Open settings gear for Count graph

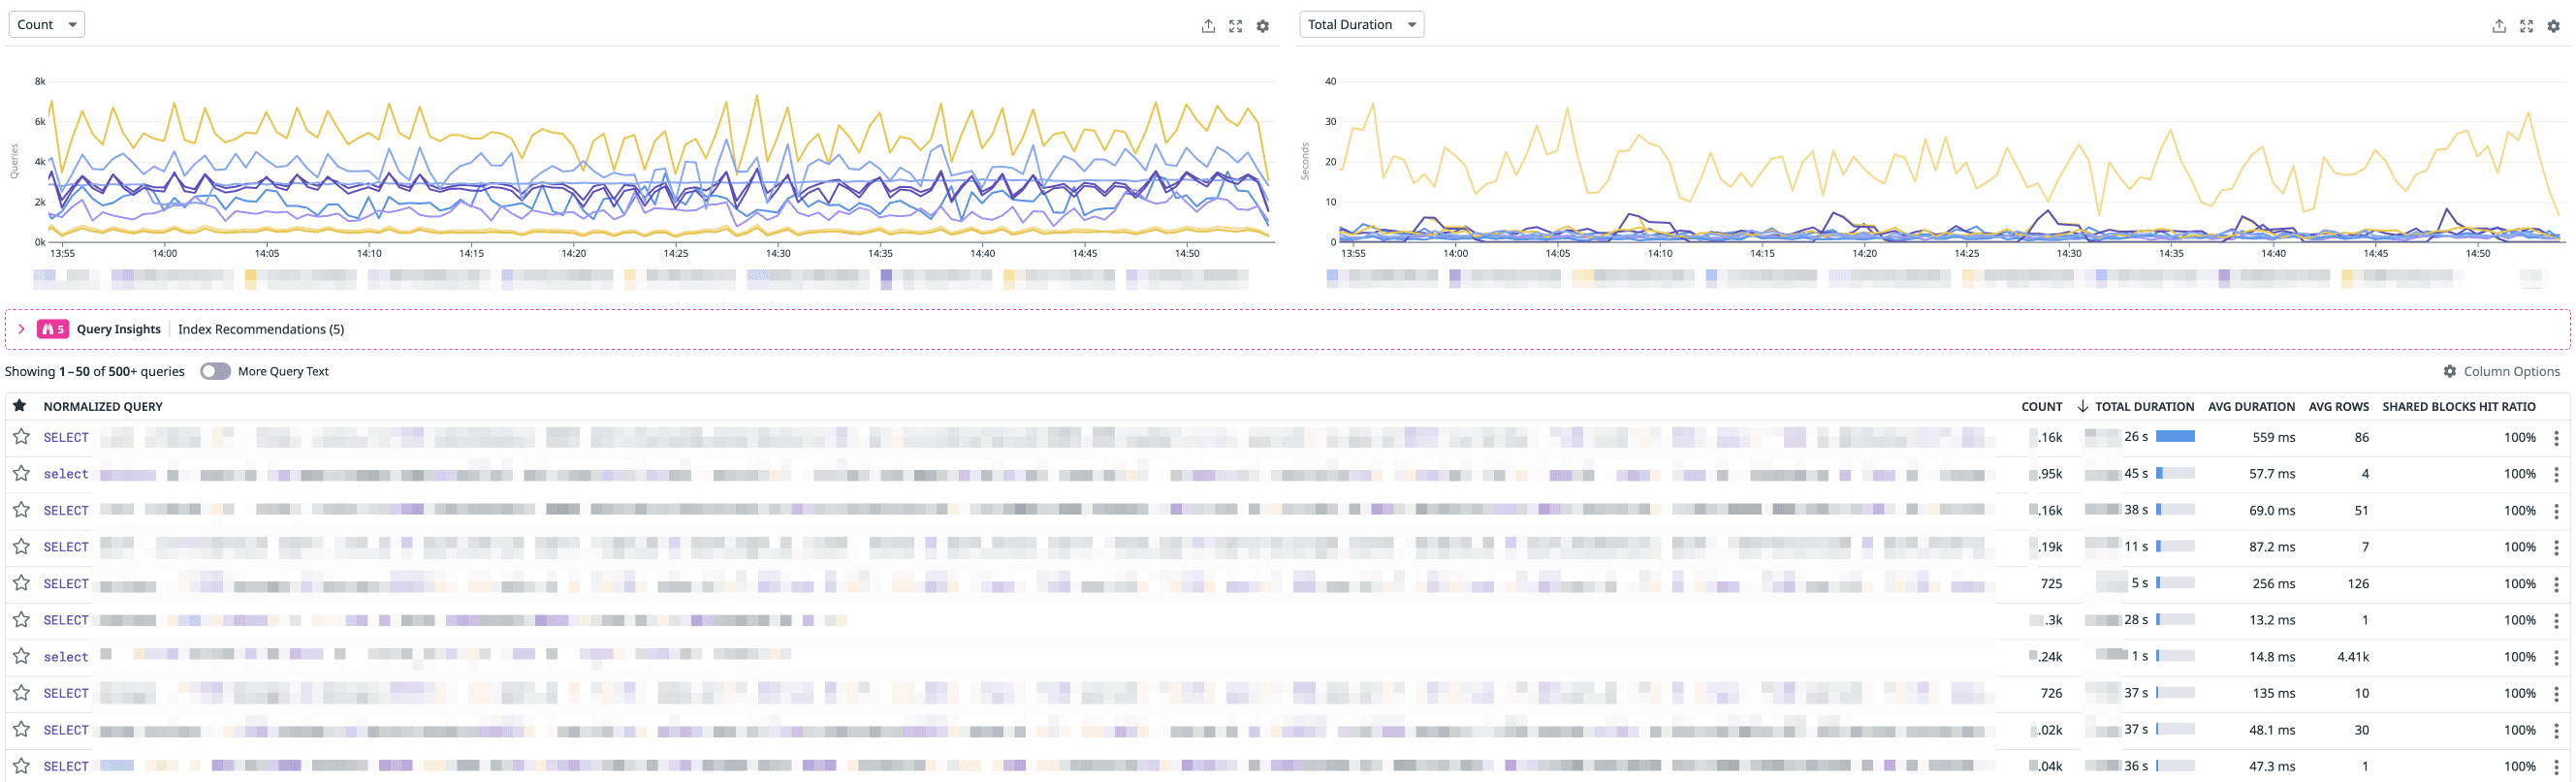pos(1263,26)
